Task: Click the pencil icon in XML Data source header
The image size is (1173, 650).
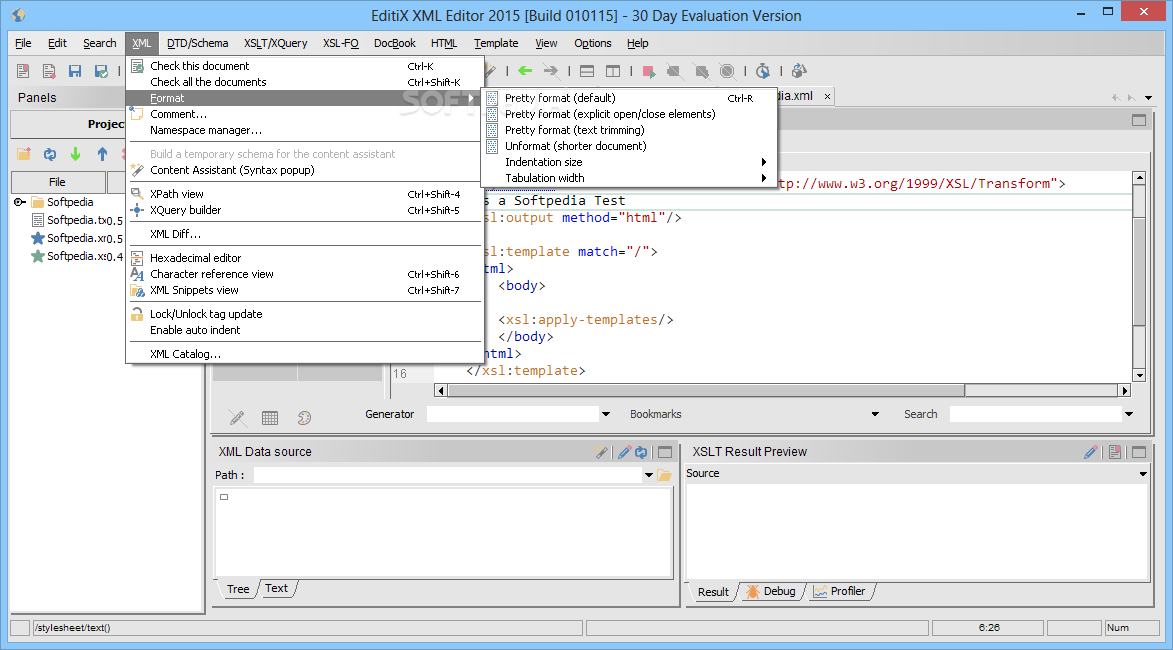Action: point(625,452)
